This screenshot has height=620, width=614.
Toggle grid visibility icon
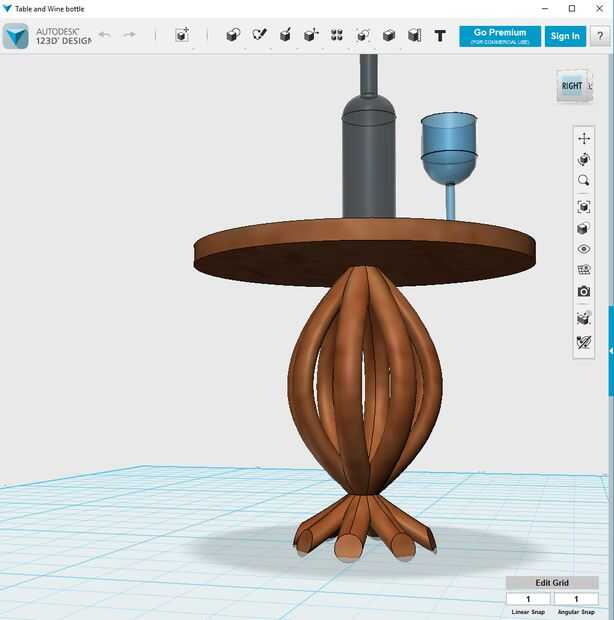(584, 270)
